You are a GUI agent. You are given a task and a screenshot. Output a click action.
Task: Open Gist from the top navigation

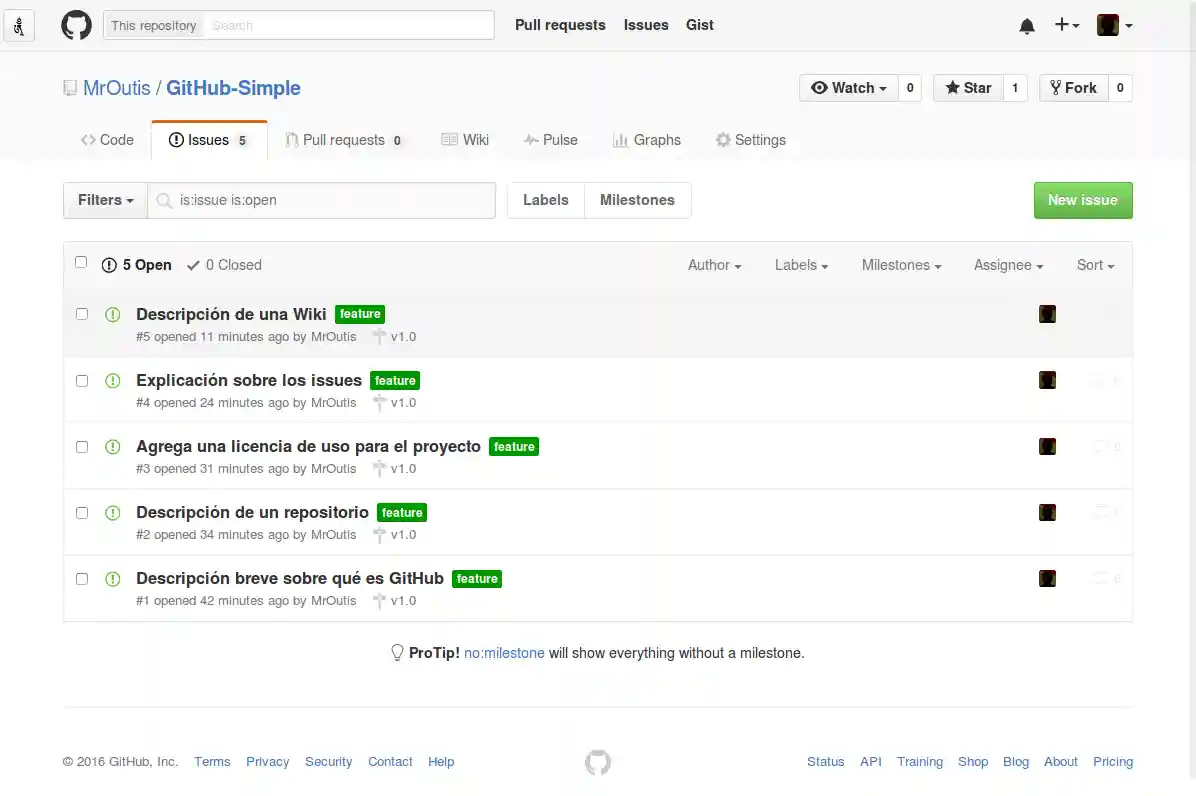[x=699, y=25]
